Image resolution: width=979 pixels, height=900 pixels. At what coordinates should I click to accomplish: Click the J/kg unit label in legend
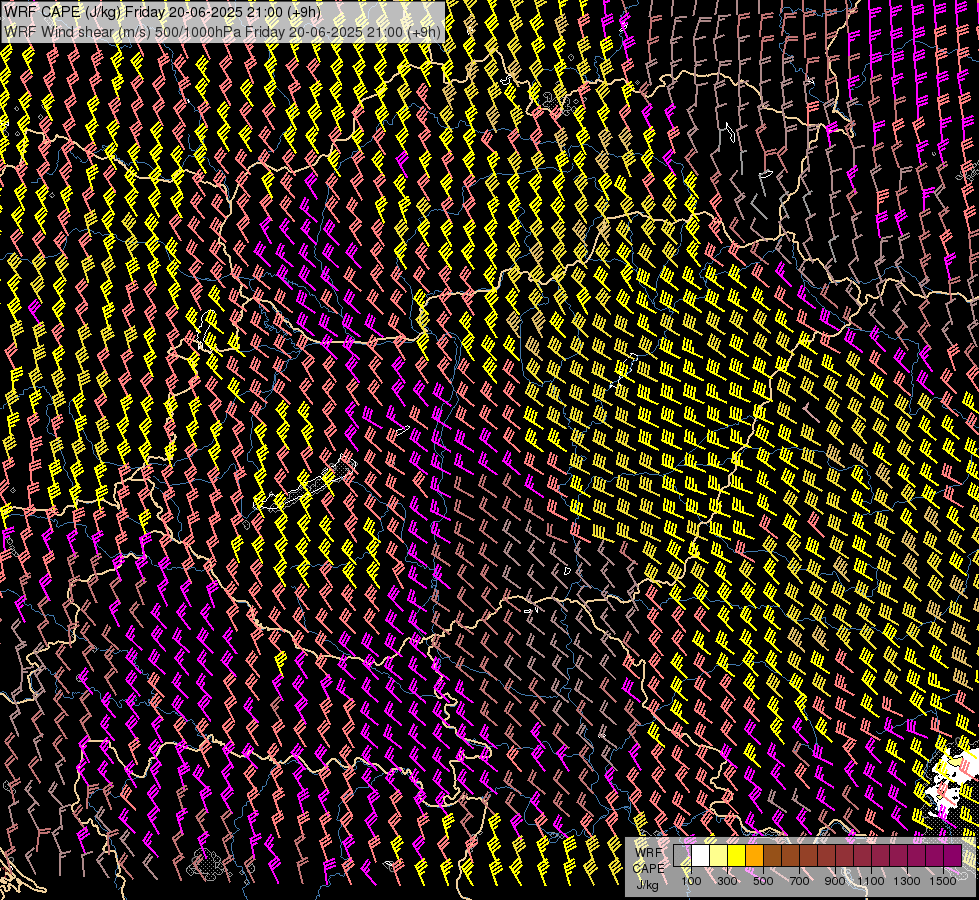(x=647, y=885)
